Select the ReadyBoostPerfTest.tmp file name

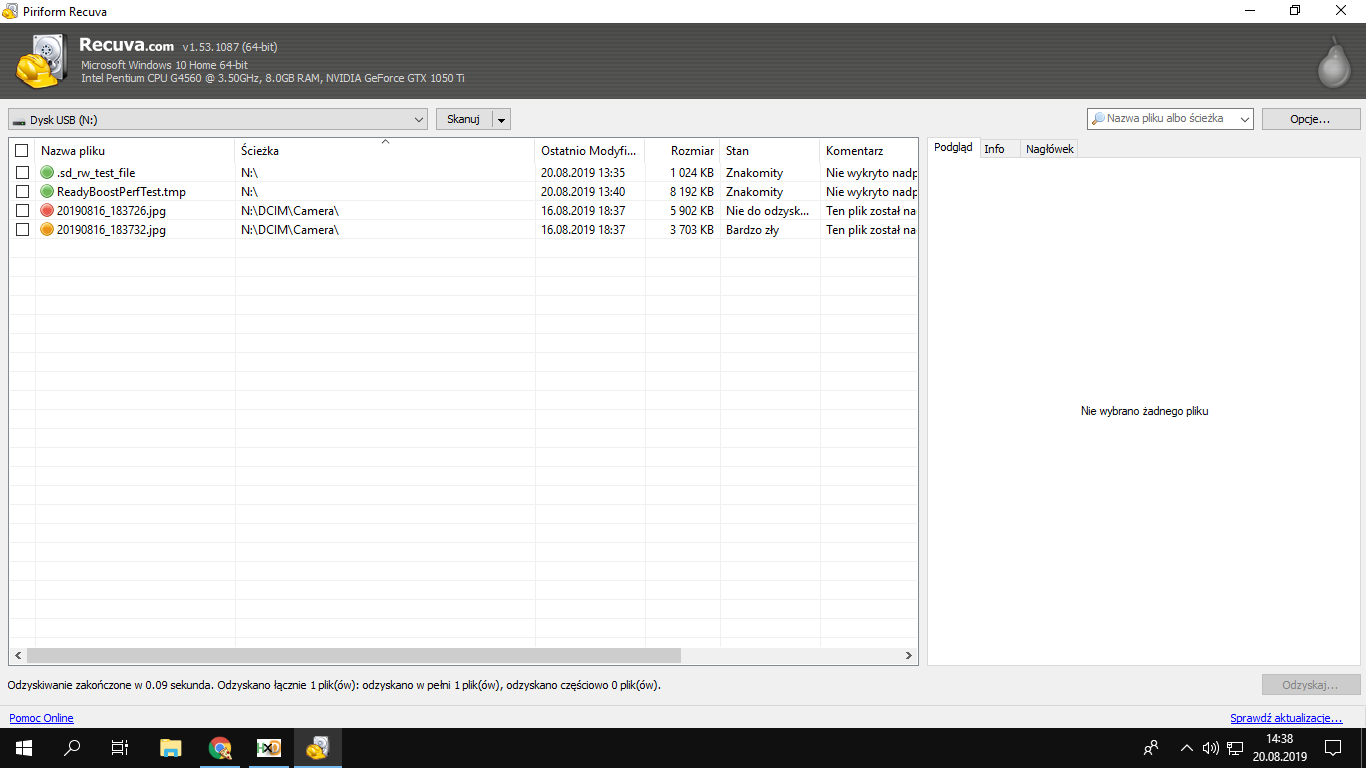click(121, 192)
